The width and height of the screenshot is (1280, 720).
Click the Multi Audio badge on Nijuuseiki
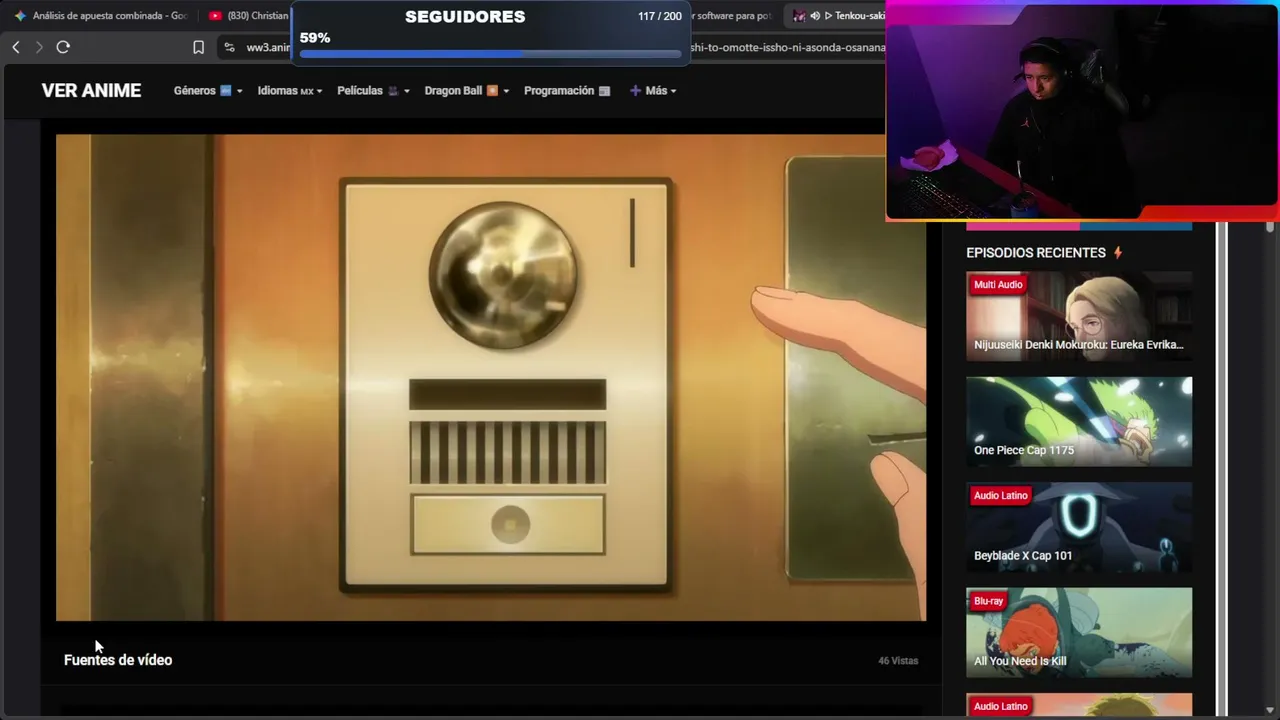[x=998, y=285]
